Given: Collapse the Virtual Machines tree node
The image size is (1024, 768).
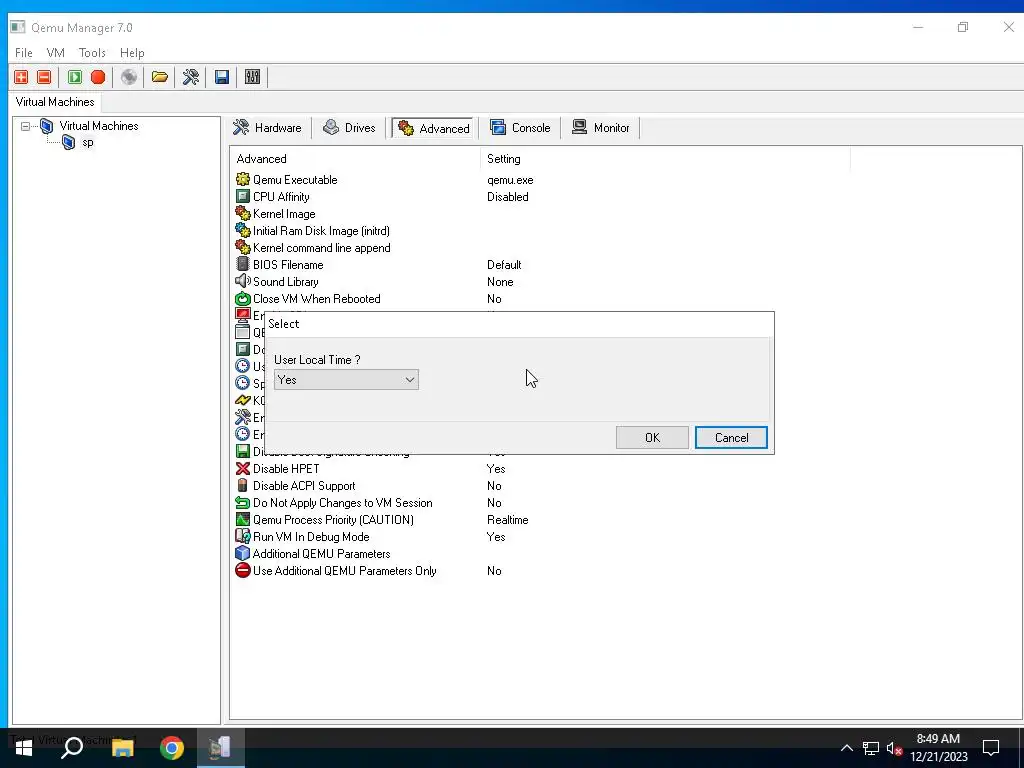Looking at the screenshot, I should 25,126.
